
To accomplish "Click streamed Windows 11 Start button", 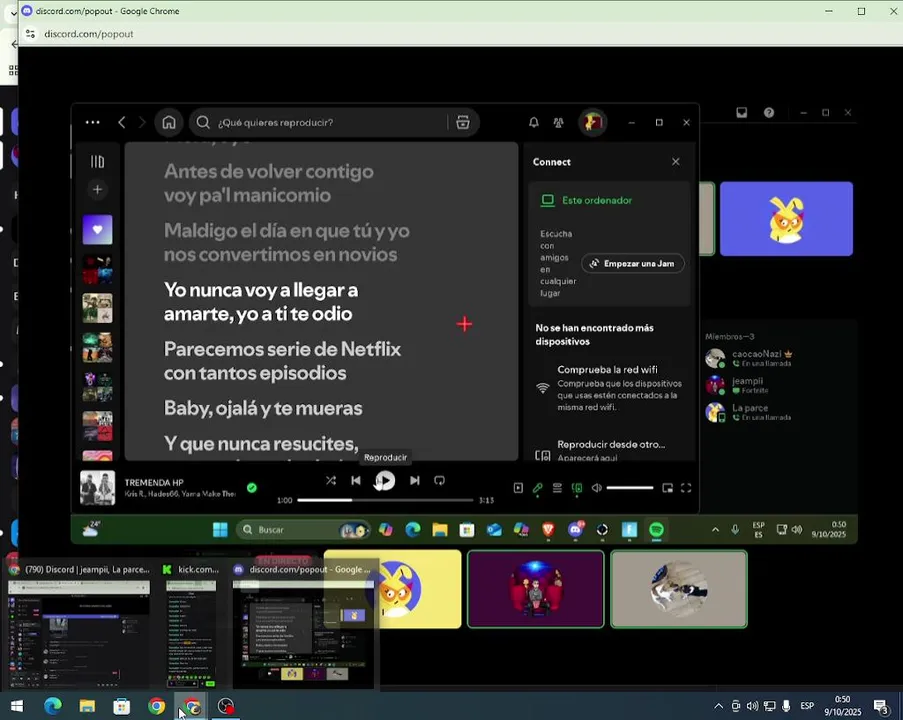I will click(x=220, y=529).
